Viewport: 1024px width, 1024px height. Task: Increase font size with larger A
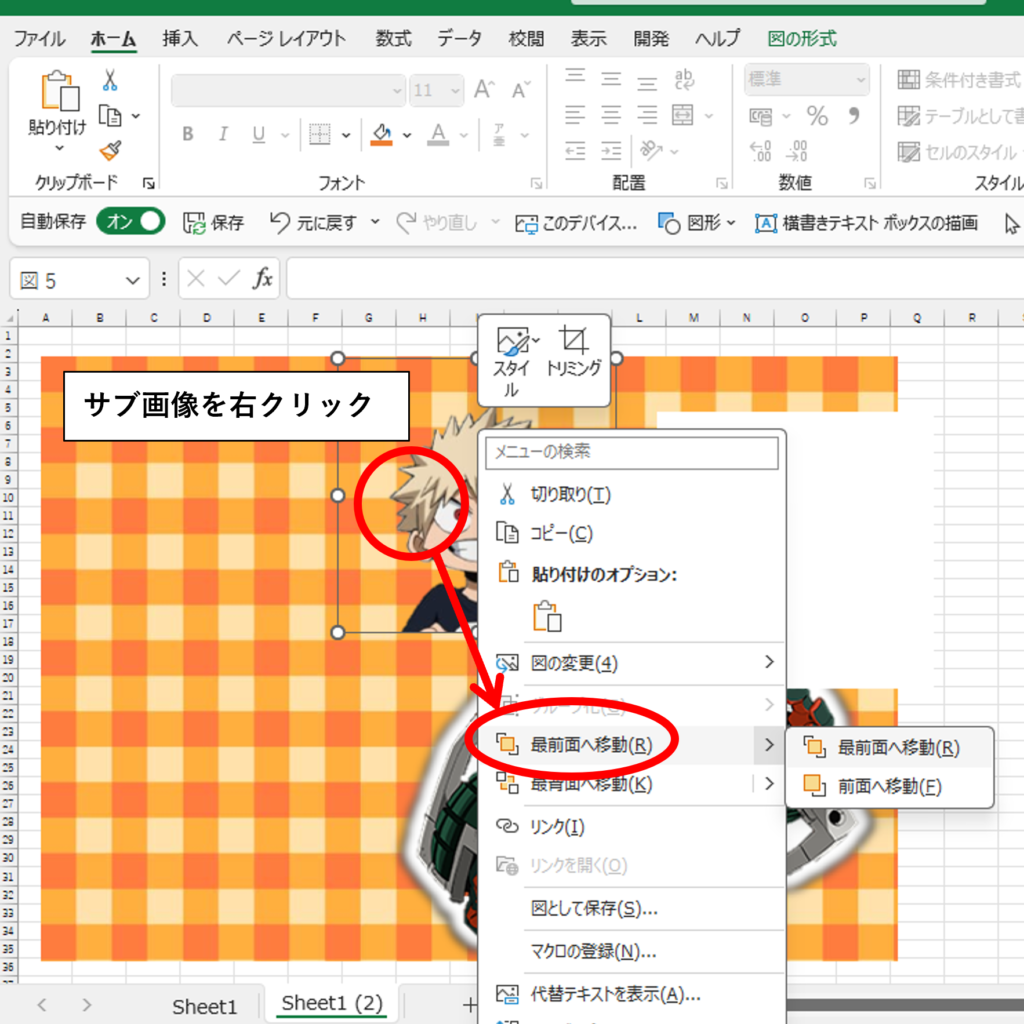[x=485, y=89]
